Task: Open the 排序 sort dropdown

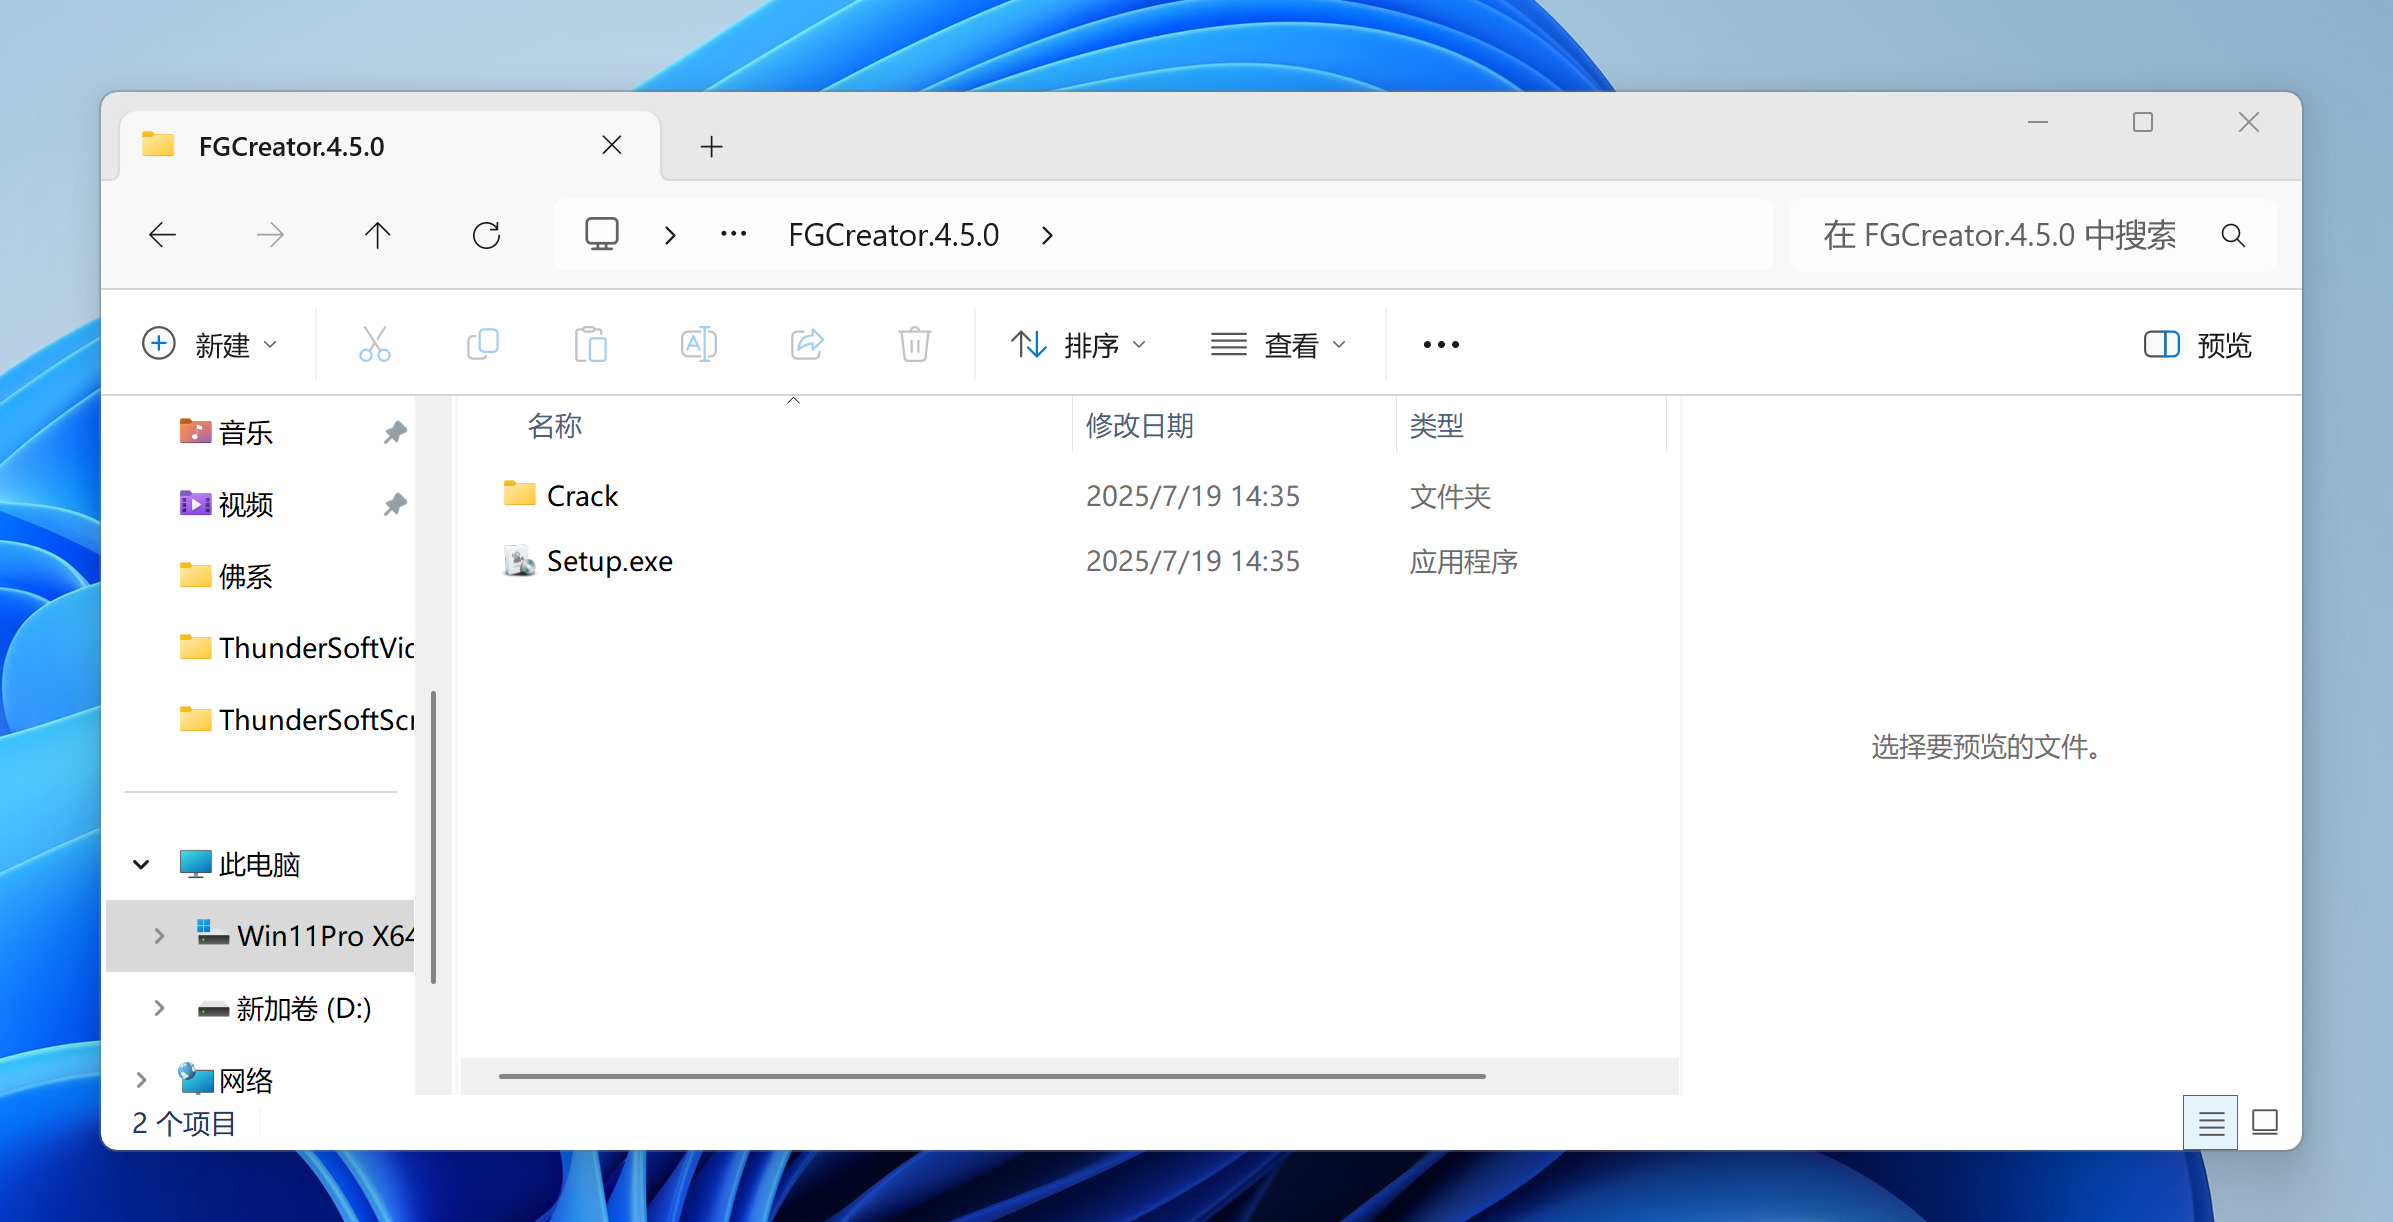Action: tap(1078, 345)
